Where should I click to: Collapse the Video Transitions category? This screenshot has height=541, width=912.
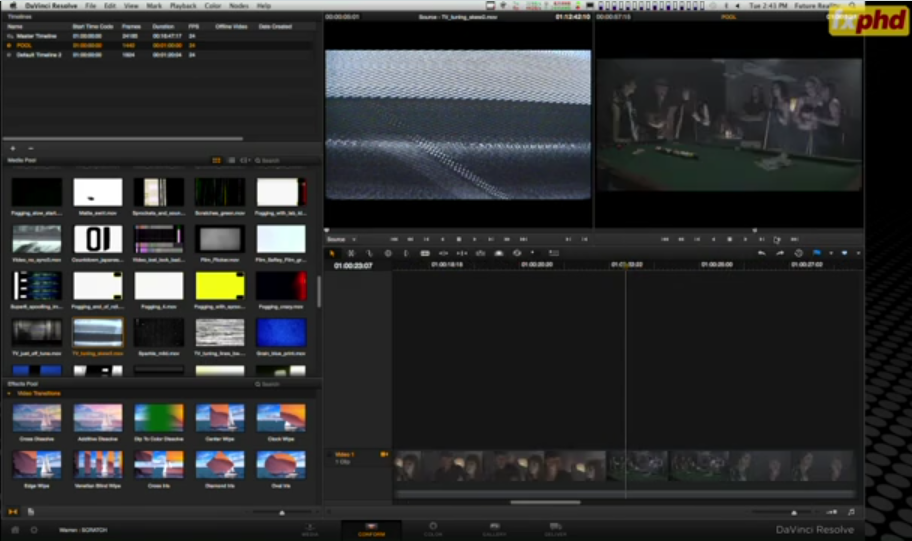pyautogui.click(x=9, y=393)
